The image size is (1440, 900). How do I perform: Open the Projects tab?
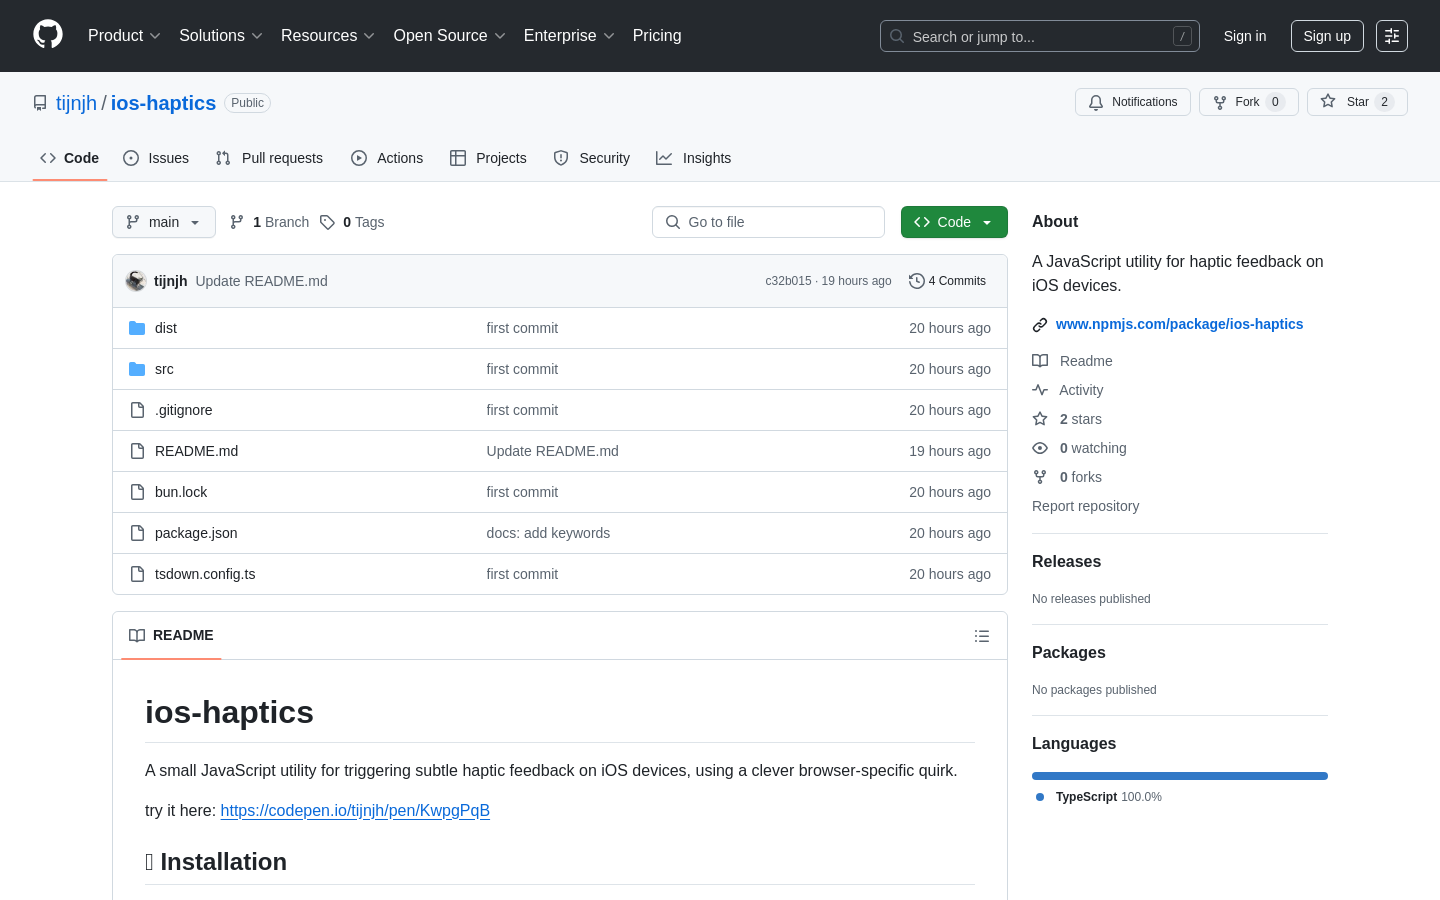[x=488, y=158]
